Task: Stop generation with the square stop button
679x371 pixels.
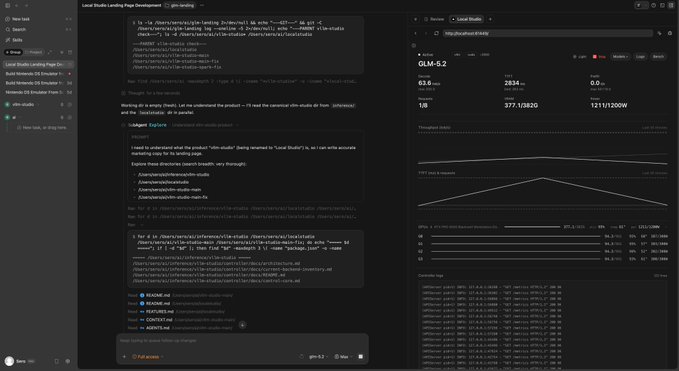Action: [x=361, y=357]
